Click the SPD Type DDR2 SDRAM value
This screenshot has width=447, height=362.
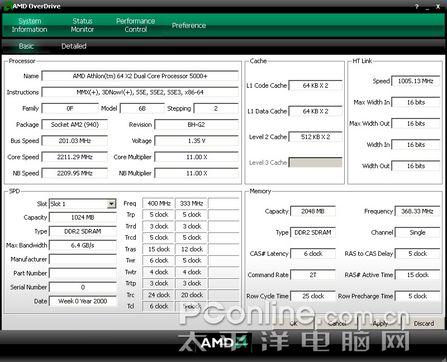tap(83, 231)
